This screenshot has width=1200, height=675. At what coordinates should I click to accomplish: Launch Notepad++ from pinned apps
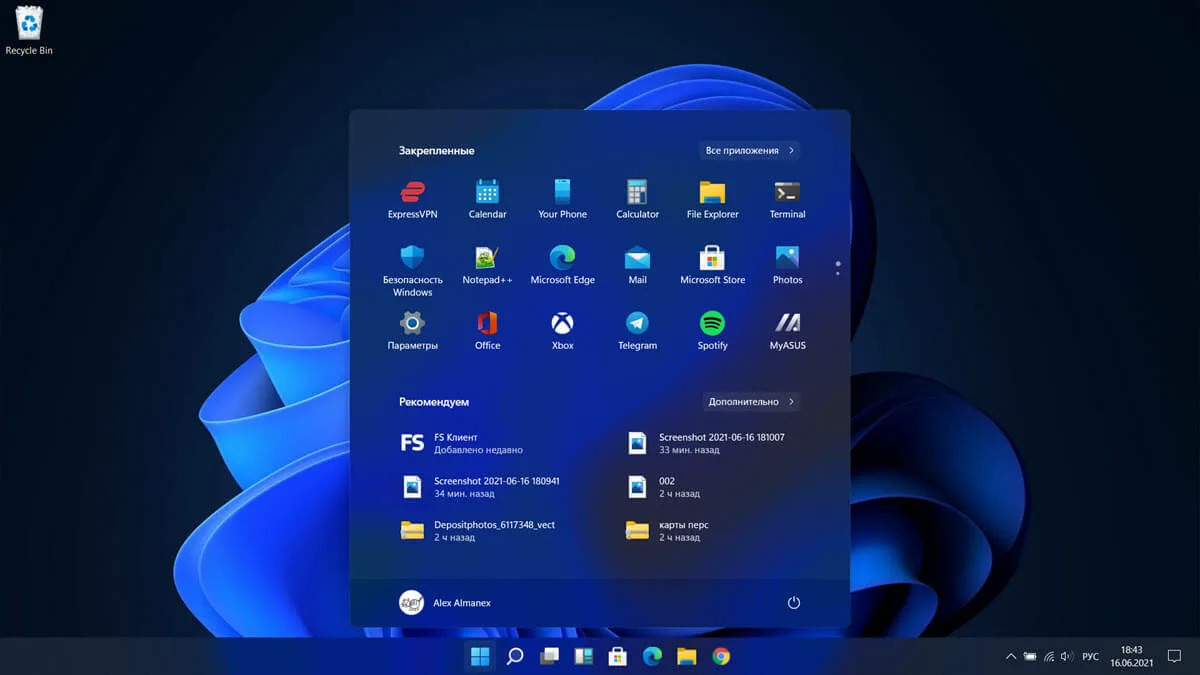(x=487, y=266)
